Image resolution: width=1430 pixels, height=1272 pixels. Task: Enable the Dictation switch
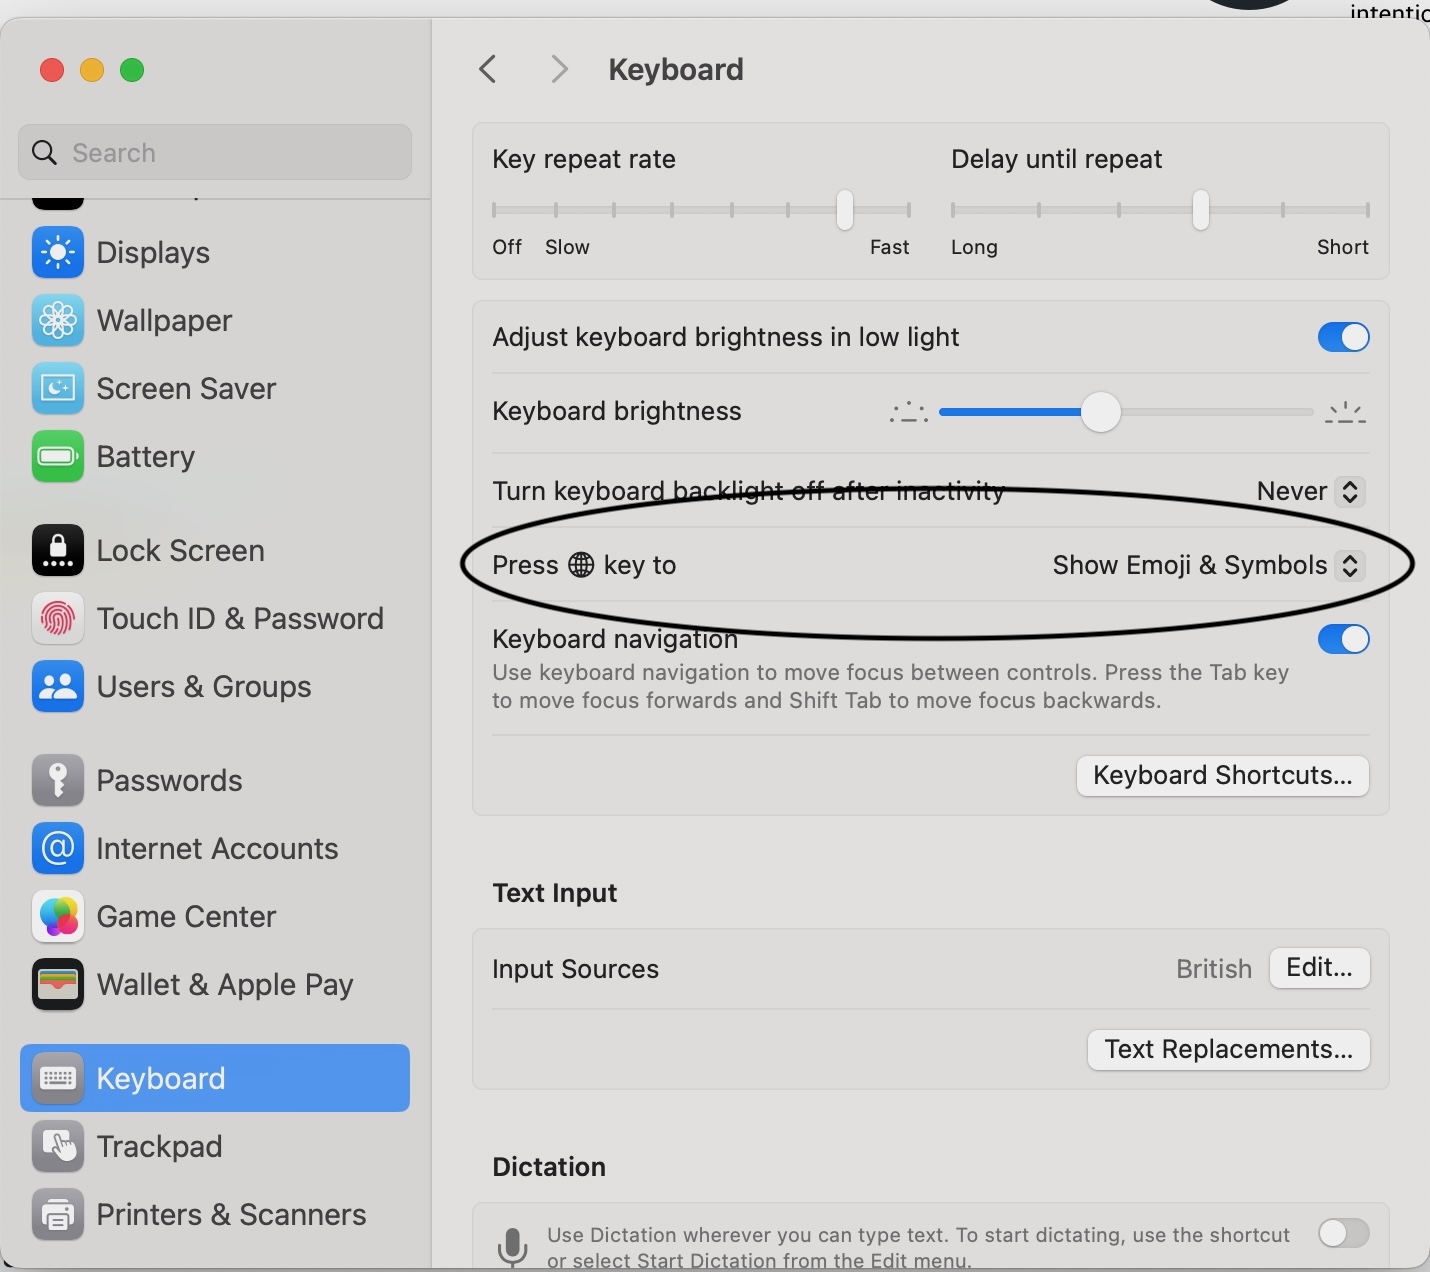(x=1343, y=1233)
